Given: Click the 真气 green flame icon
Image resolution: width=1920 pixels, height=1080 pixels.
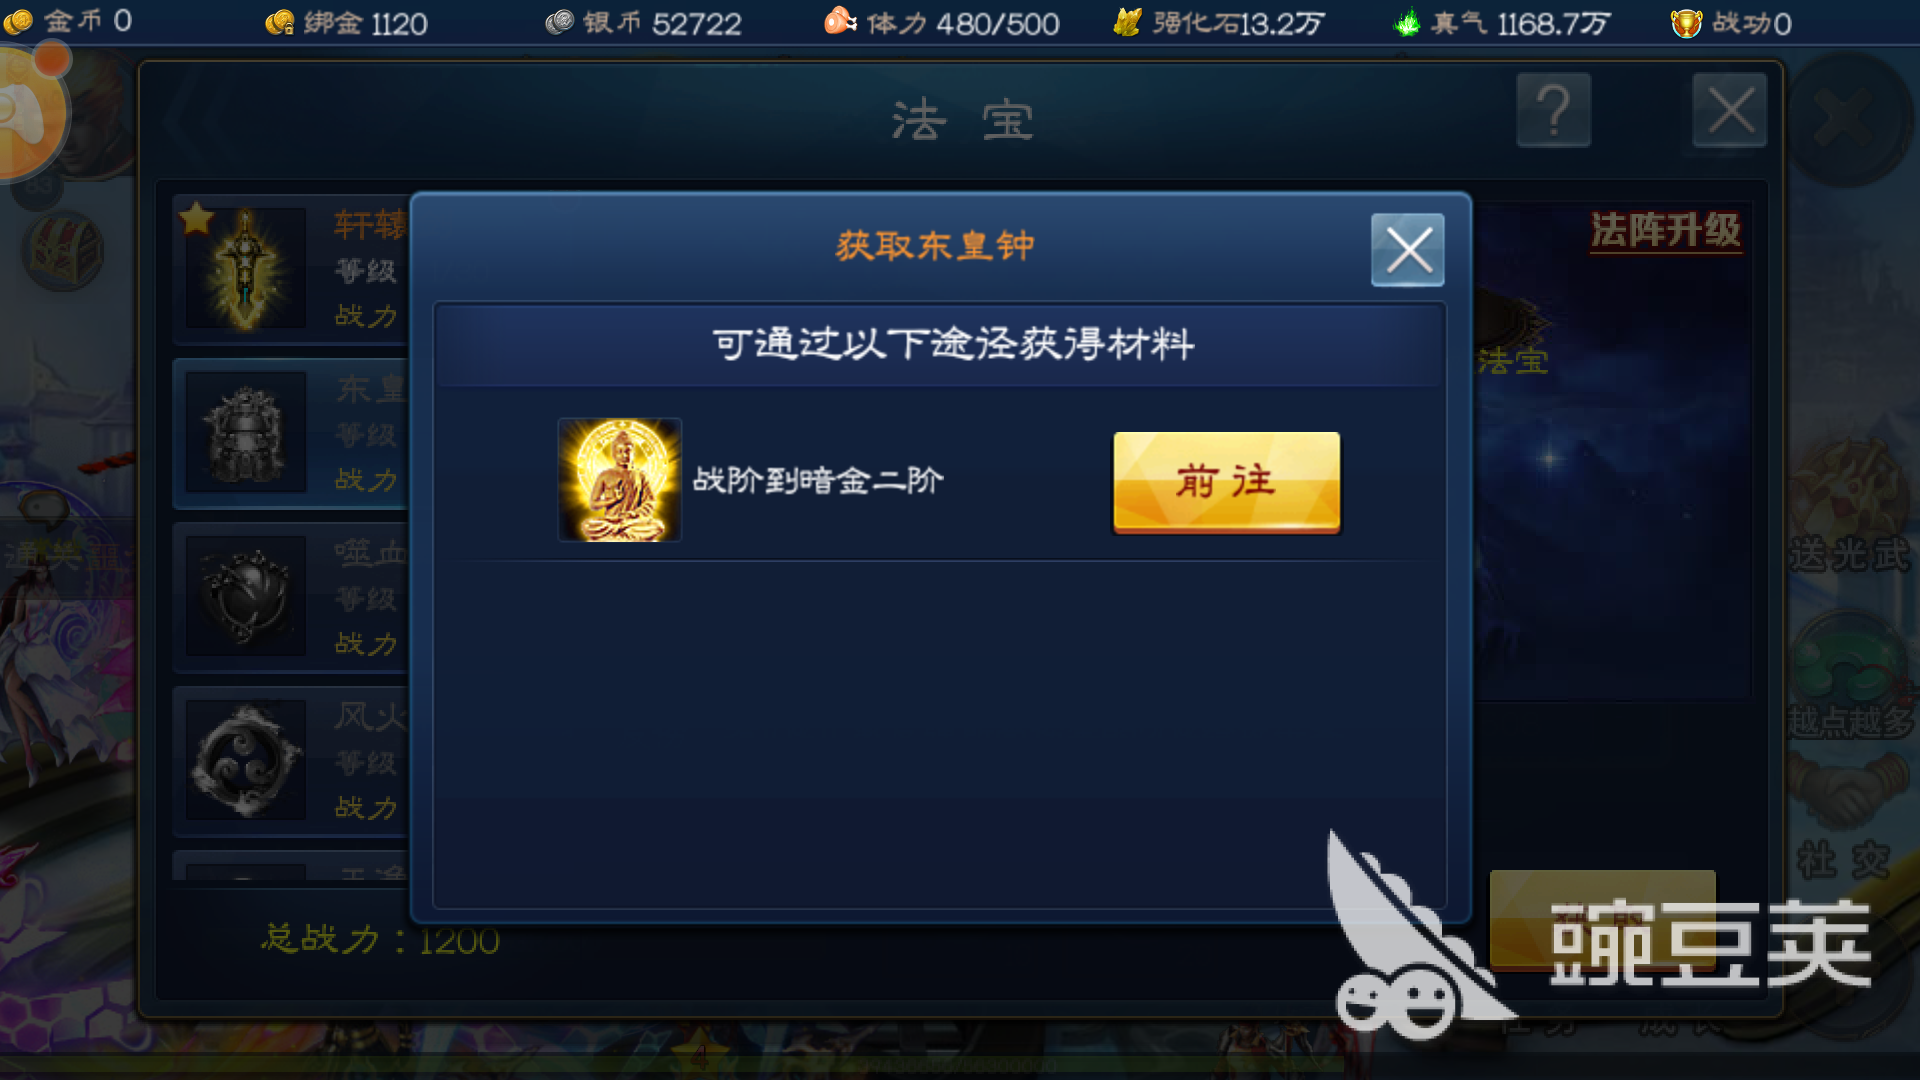Looking at the screenshot, I should coord(1407,22).
